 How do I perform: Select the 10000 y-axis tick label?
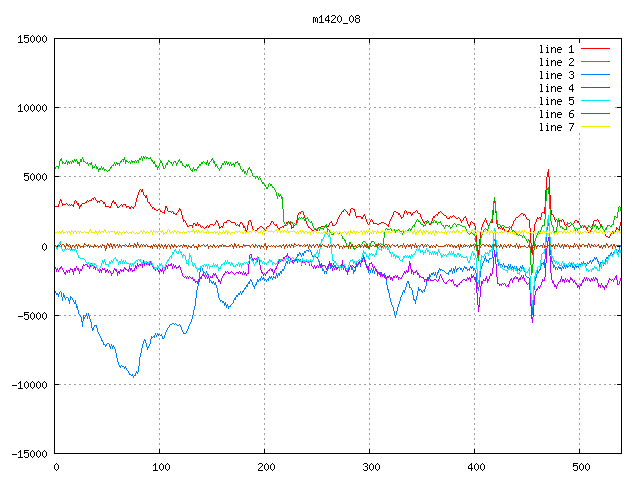coord(31,108)
